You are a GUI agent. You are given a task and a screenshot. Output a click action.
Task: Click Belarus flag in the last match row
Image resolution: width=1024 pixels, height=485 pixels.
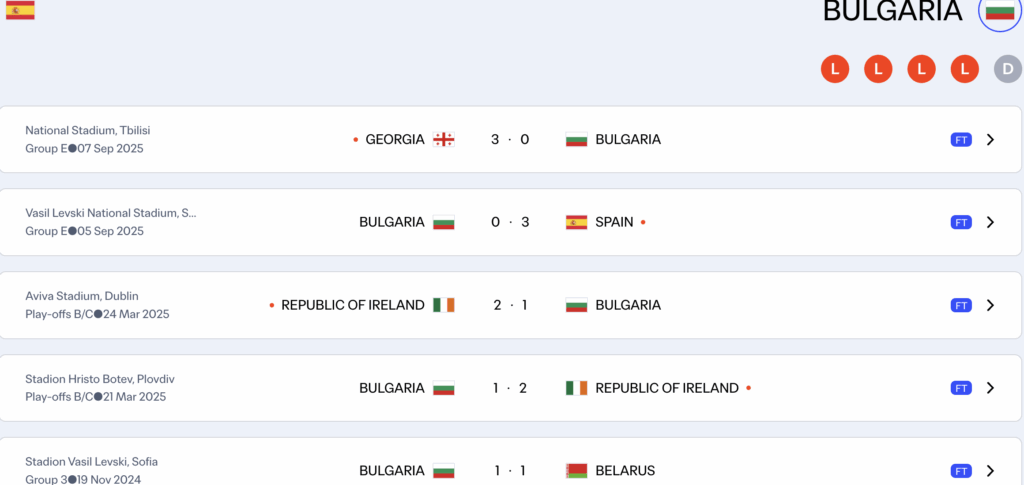click(x=576, y=471)
